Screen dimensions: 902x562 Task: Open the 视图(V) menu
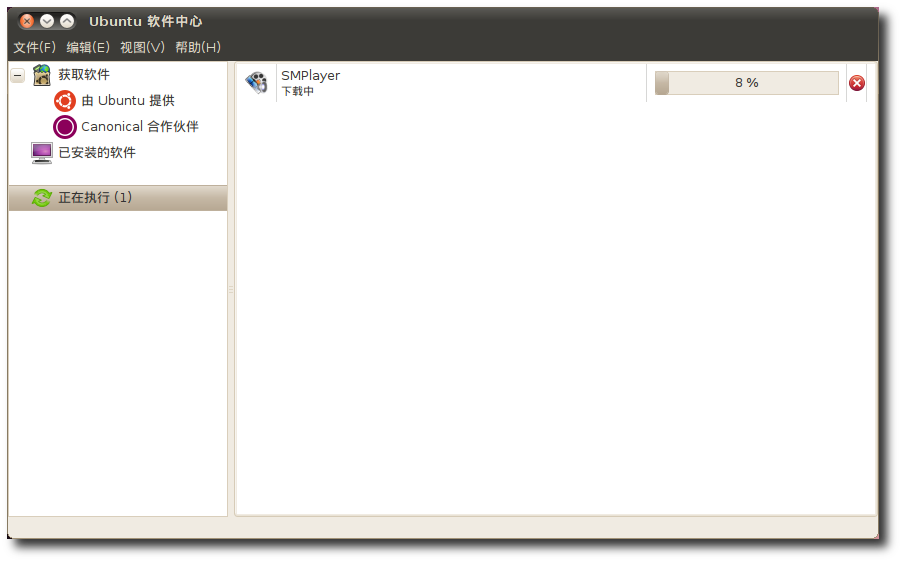coord(142,47)
